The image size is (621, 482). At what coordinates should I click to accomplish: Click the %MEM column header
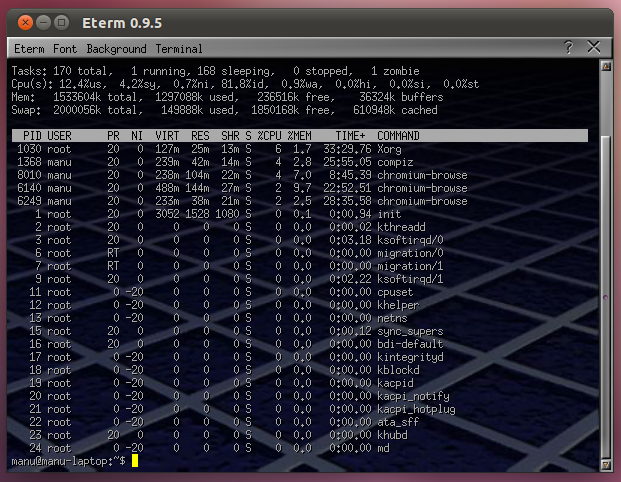click(x=299, y=136)
